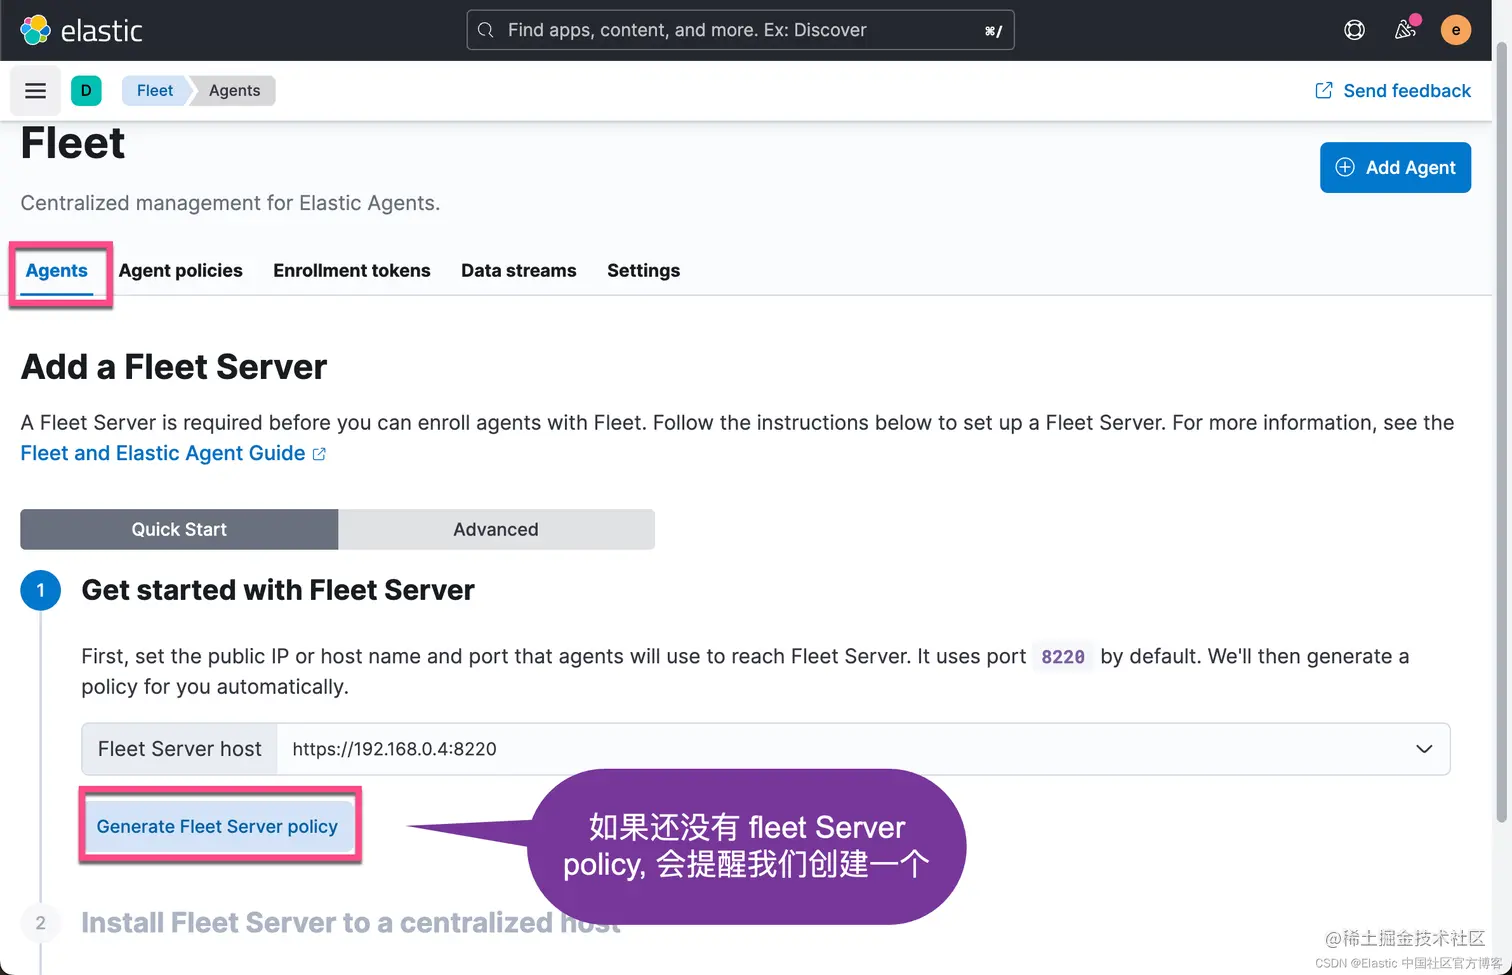This screenshot has width=1512, height=975.
Task: Select the Advanced mode
Action: [x=496, y=529]
